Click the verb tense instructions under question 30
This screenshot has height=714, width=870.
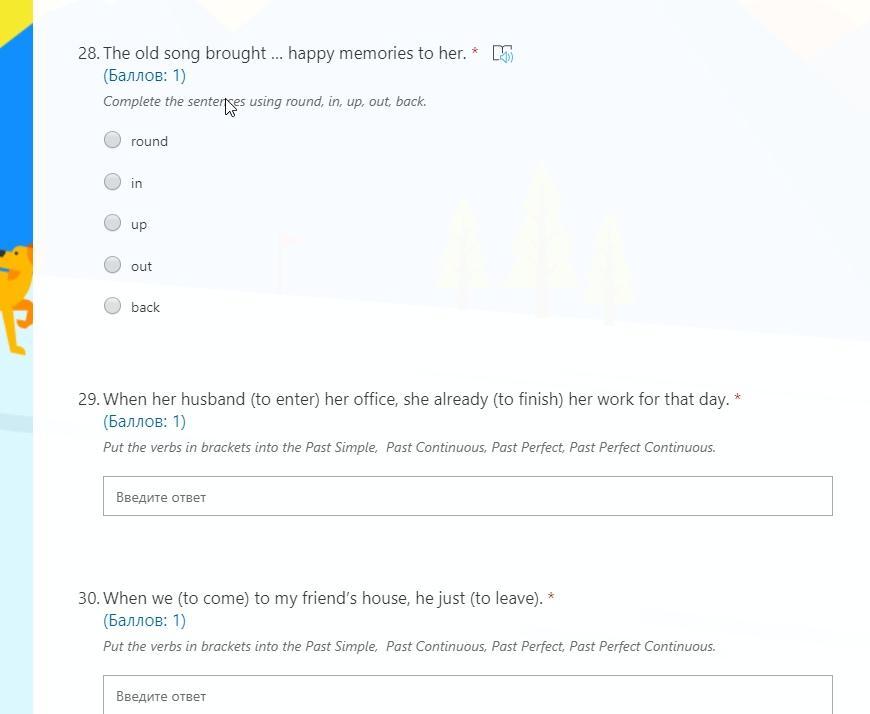(x=409, y=646)
